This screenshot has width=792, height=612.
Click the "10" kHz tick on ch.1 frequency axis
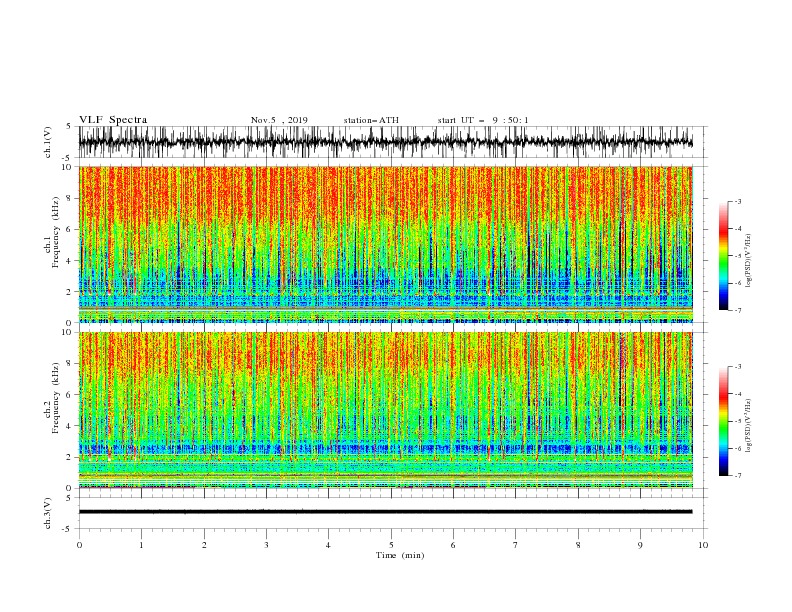[67, 167]
